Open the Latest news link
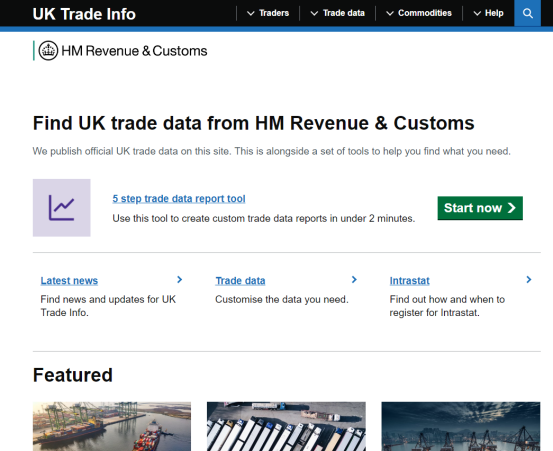This screenshot has height=451, width=553. pyautogui.click(x=69, y=281)
